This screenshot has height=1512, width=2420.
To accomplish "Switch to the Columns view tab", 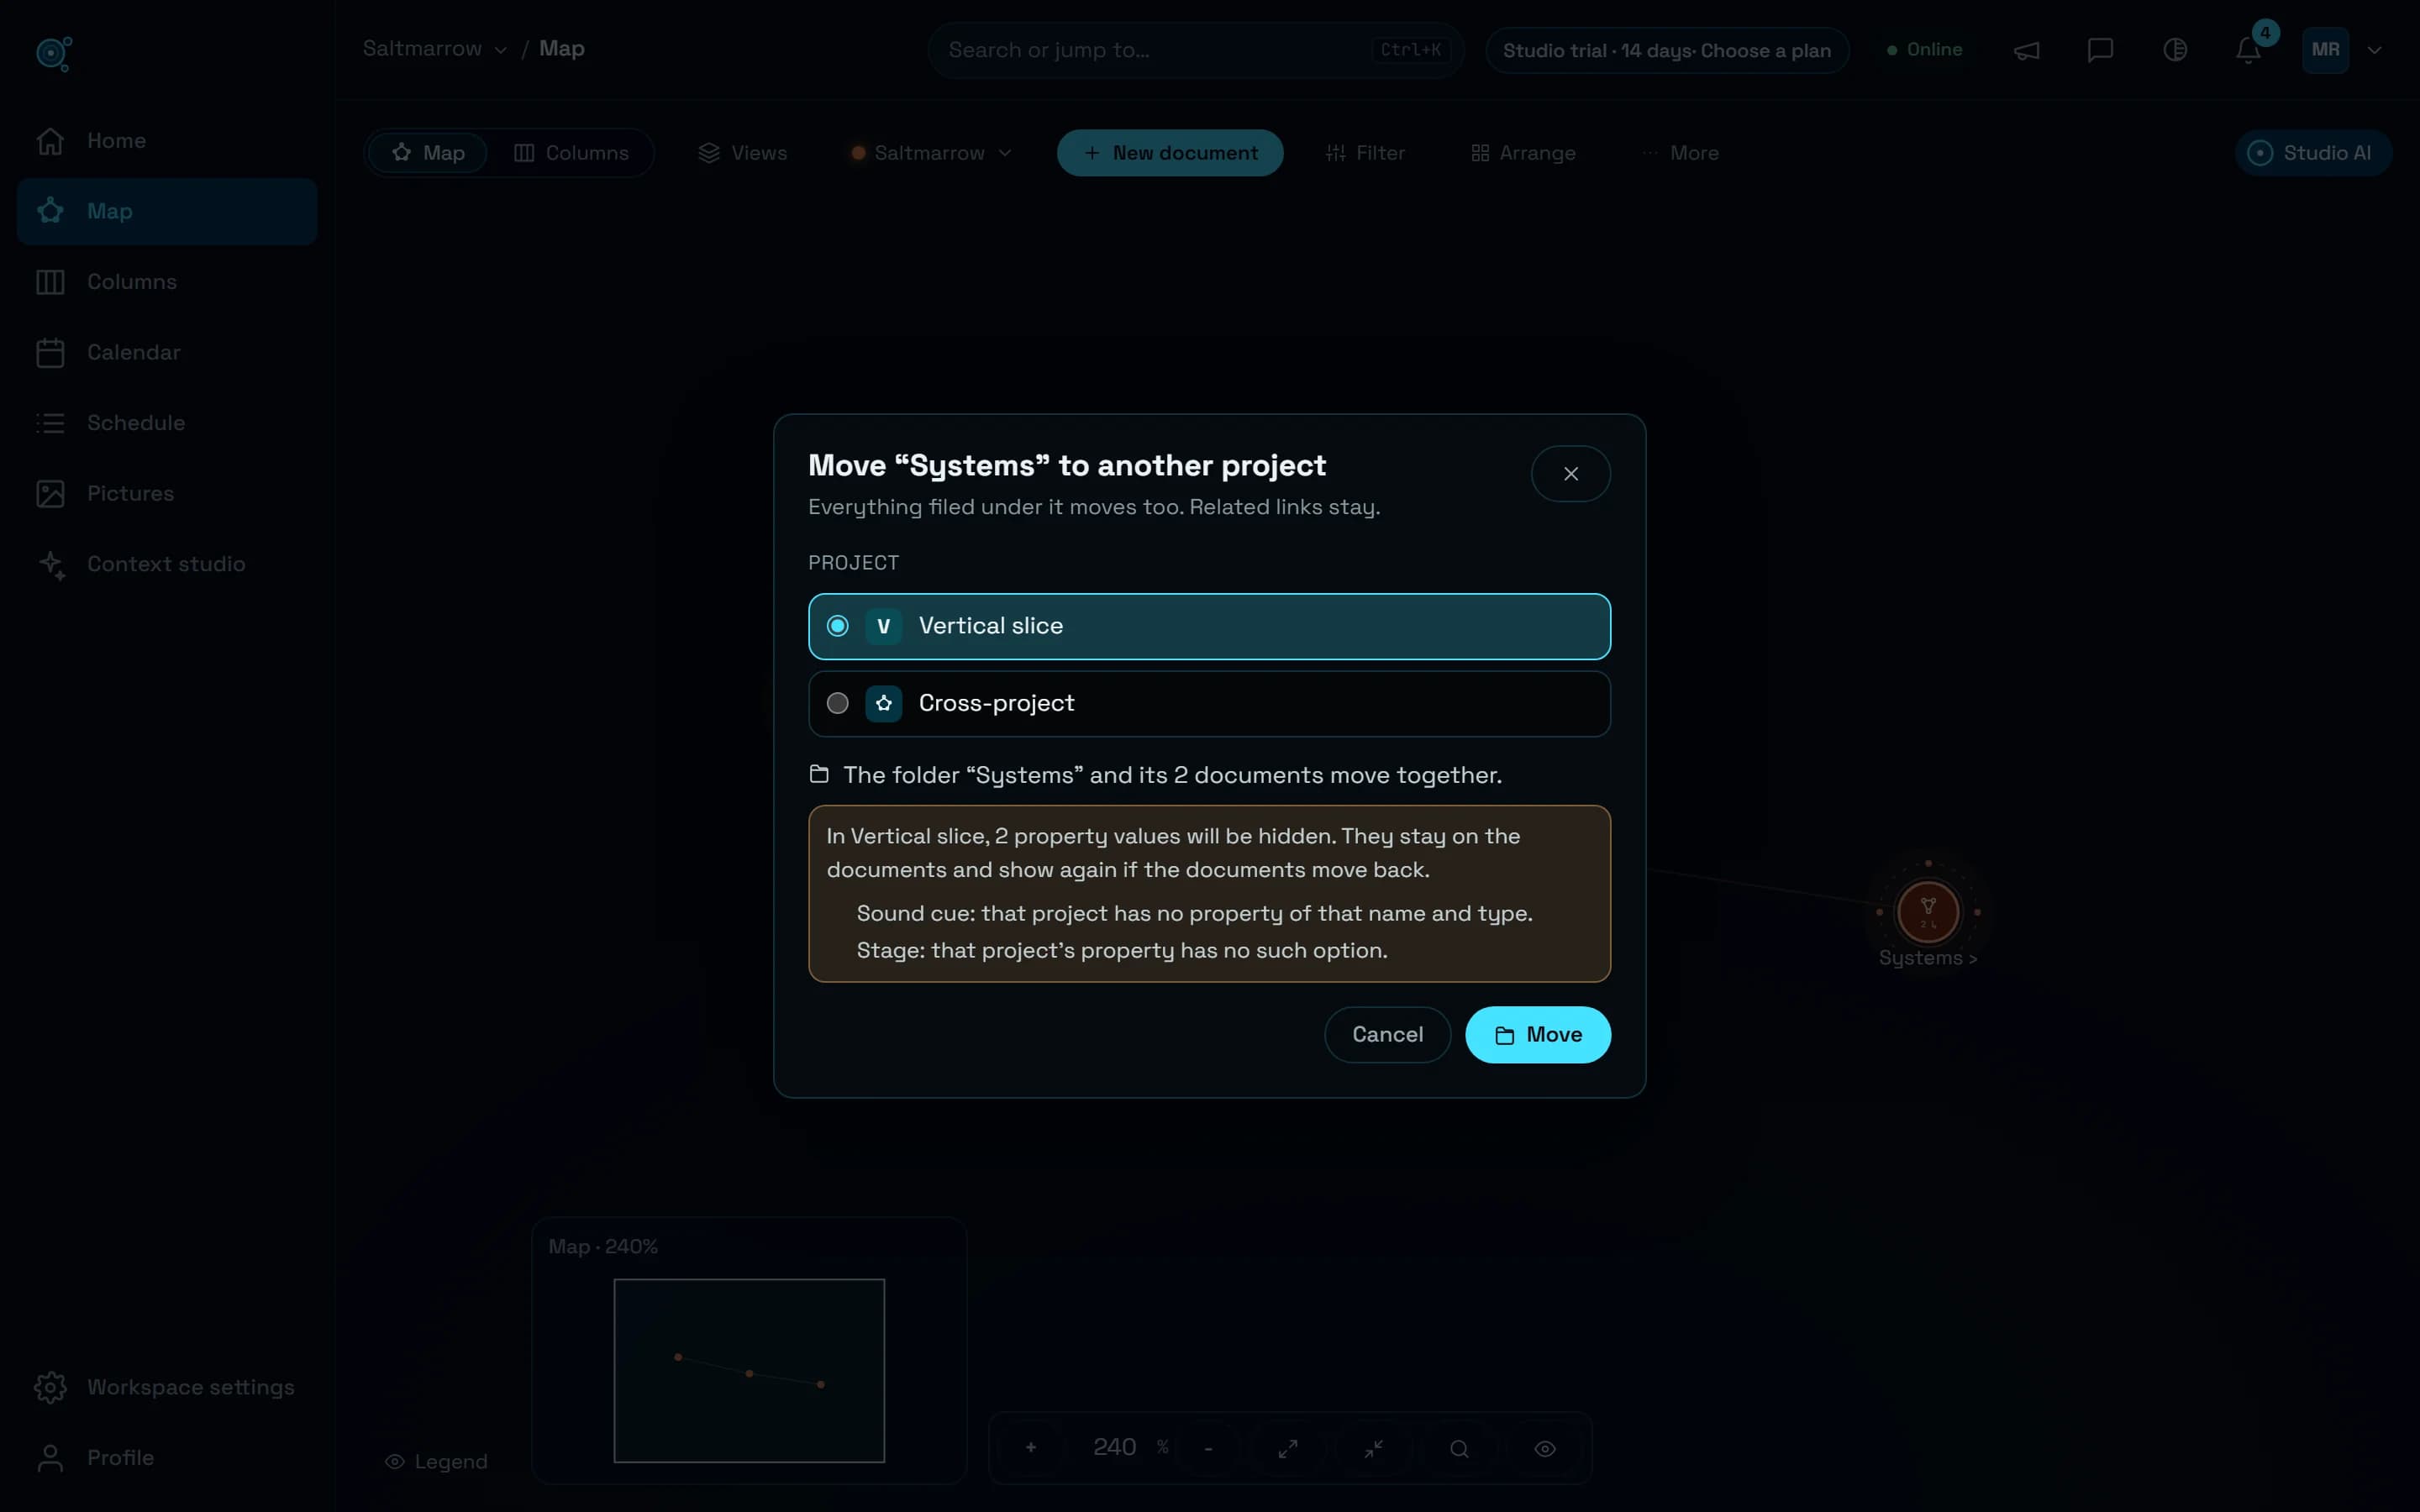I will 571,153.
